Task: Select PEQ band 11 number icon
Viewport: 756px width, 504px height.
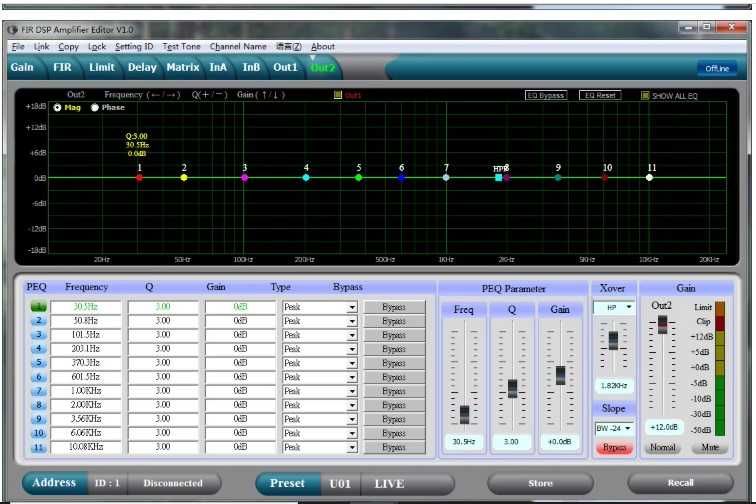Action: click(38, 447)
